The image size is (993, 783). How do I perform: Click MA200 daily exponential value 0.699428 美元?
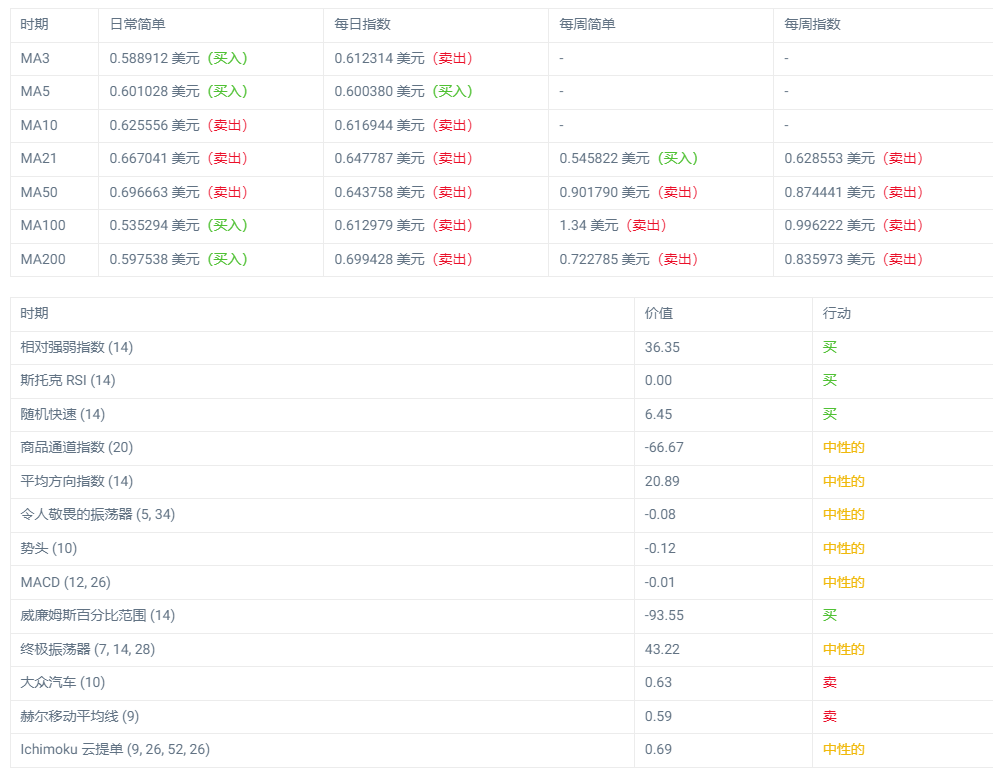pyautogui.click(x=379, y=259)
